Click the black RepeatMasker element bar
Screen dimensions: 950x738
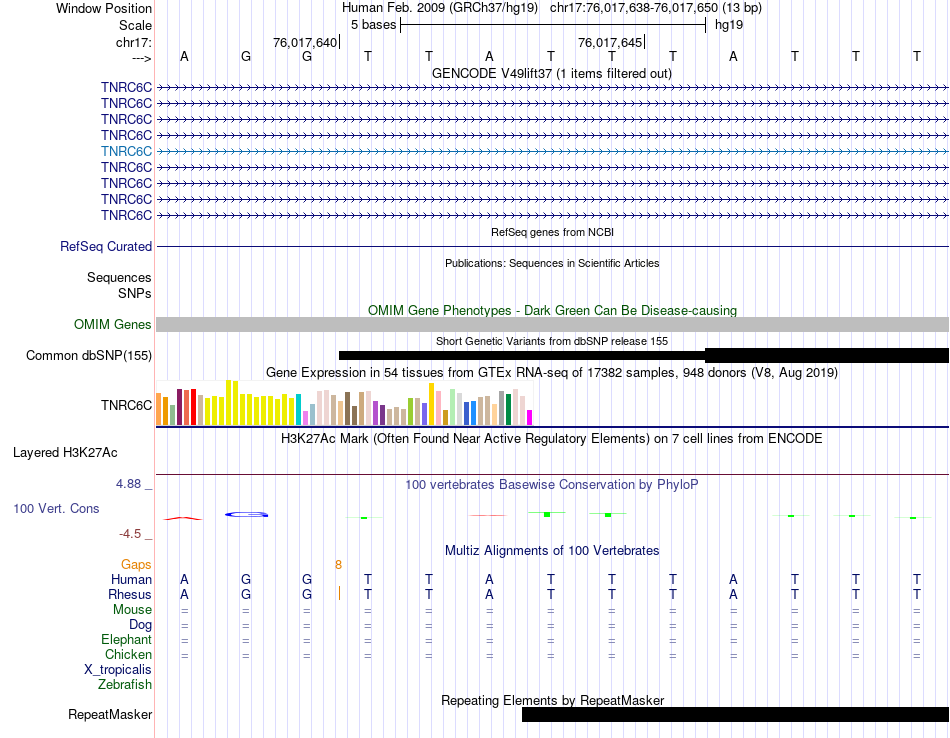pyautogui.click(x=736, y=714)
